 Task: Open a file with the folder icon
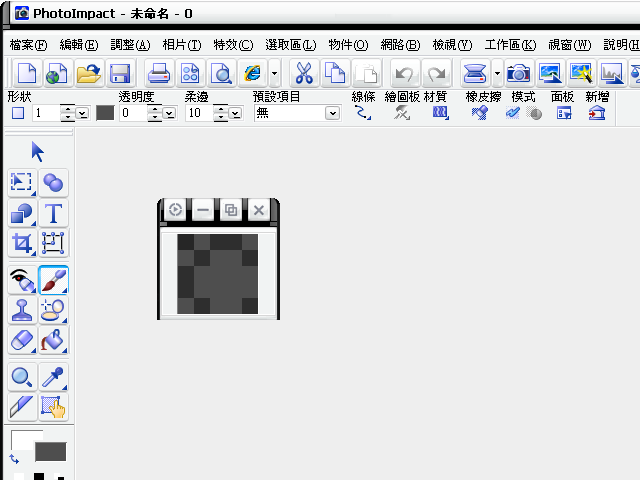click(x=89, y=73)
